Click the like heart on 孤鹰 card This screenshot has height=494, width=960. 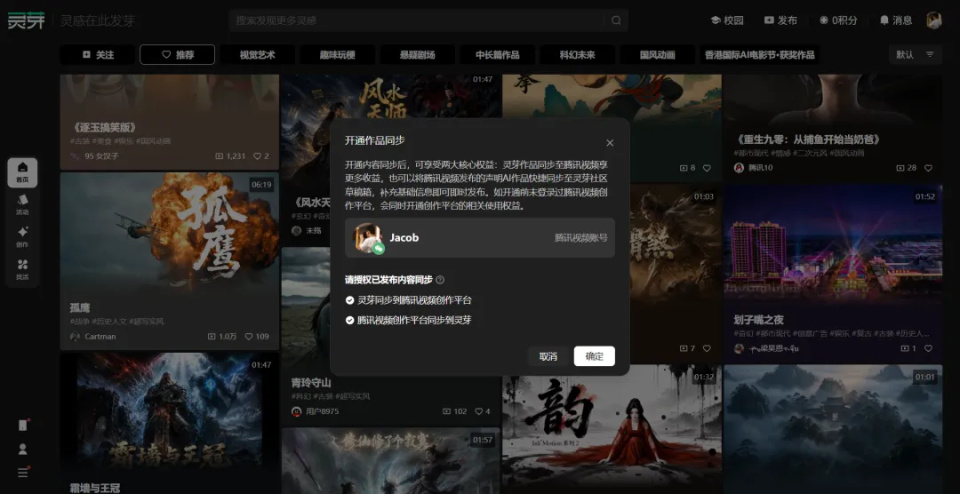(x=249, y=336)
